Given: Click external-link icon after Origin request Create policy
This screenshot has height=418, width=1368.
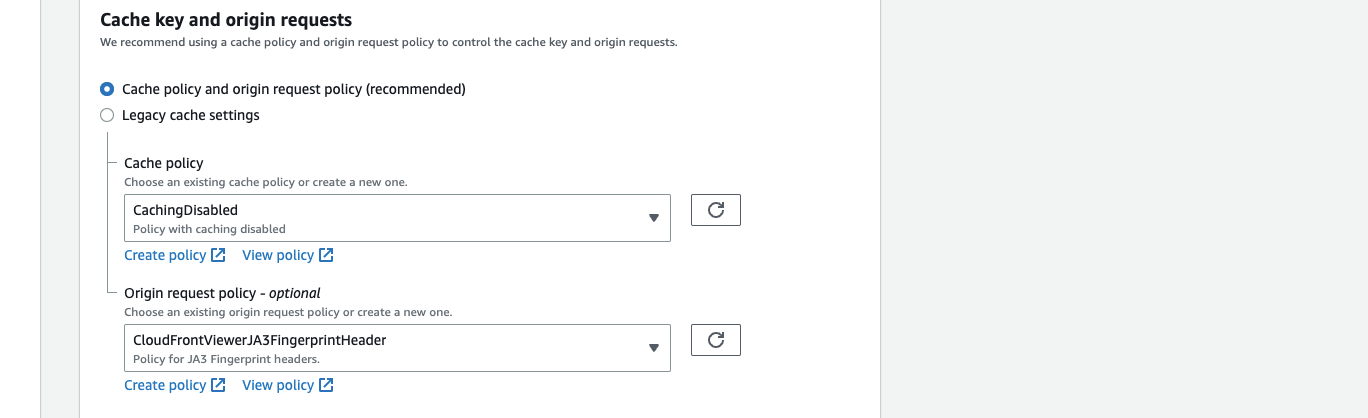Looking at the screenshot, I should (x=218, y=385).
